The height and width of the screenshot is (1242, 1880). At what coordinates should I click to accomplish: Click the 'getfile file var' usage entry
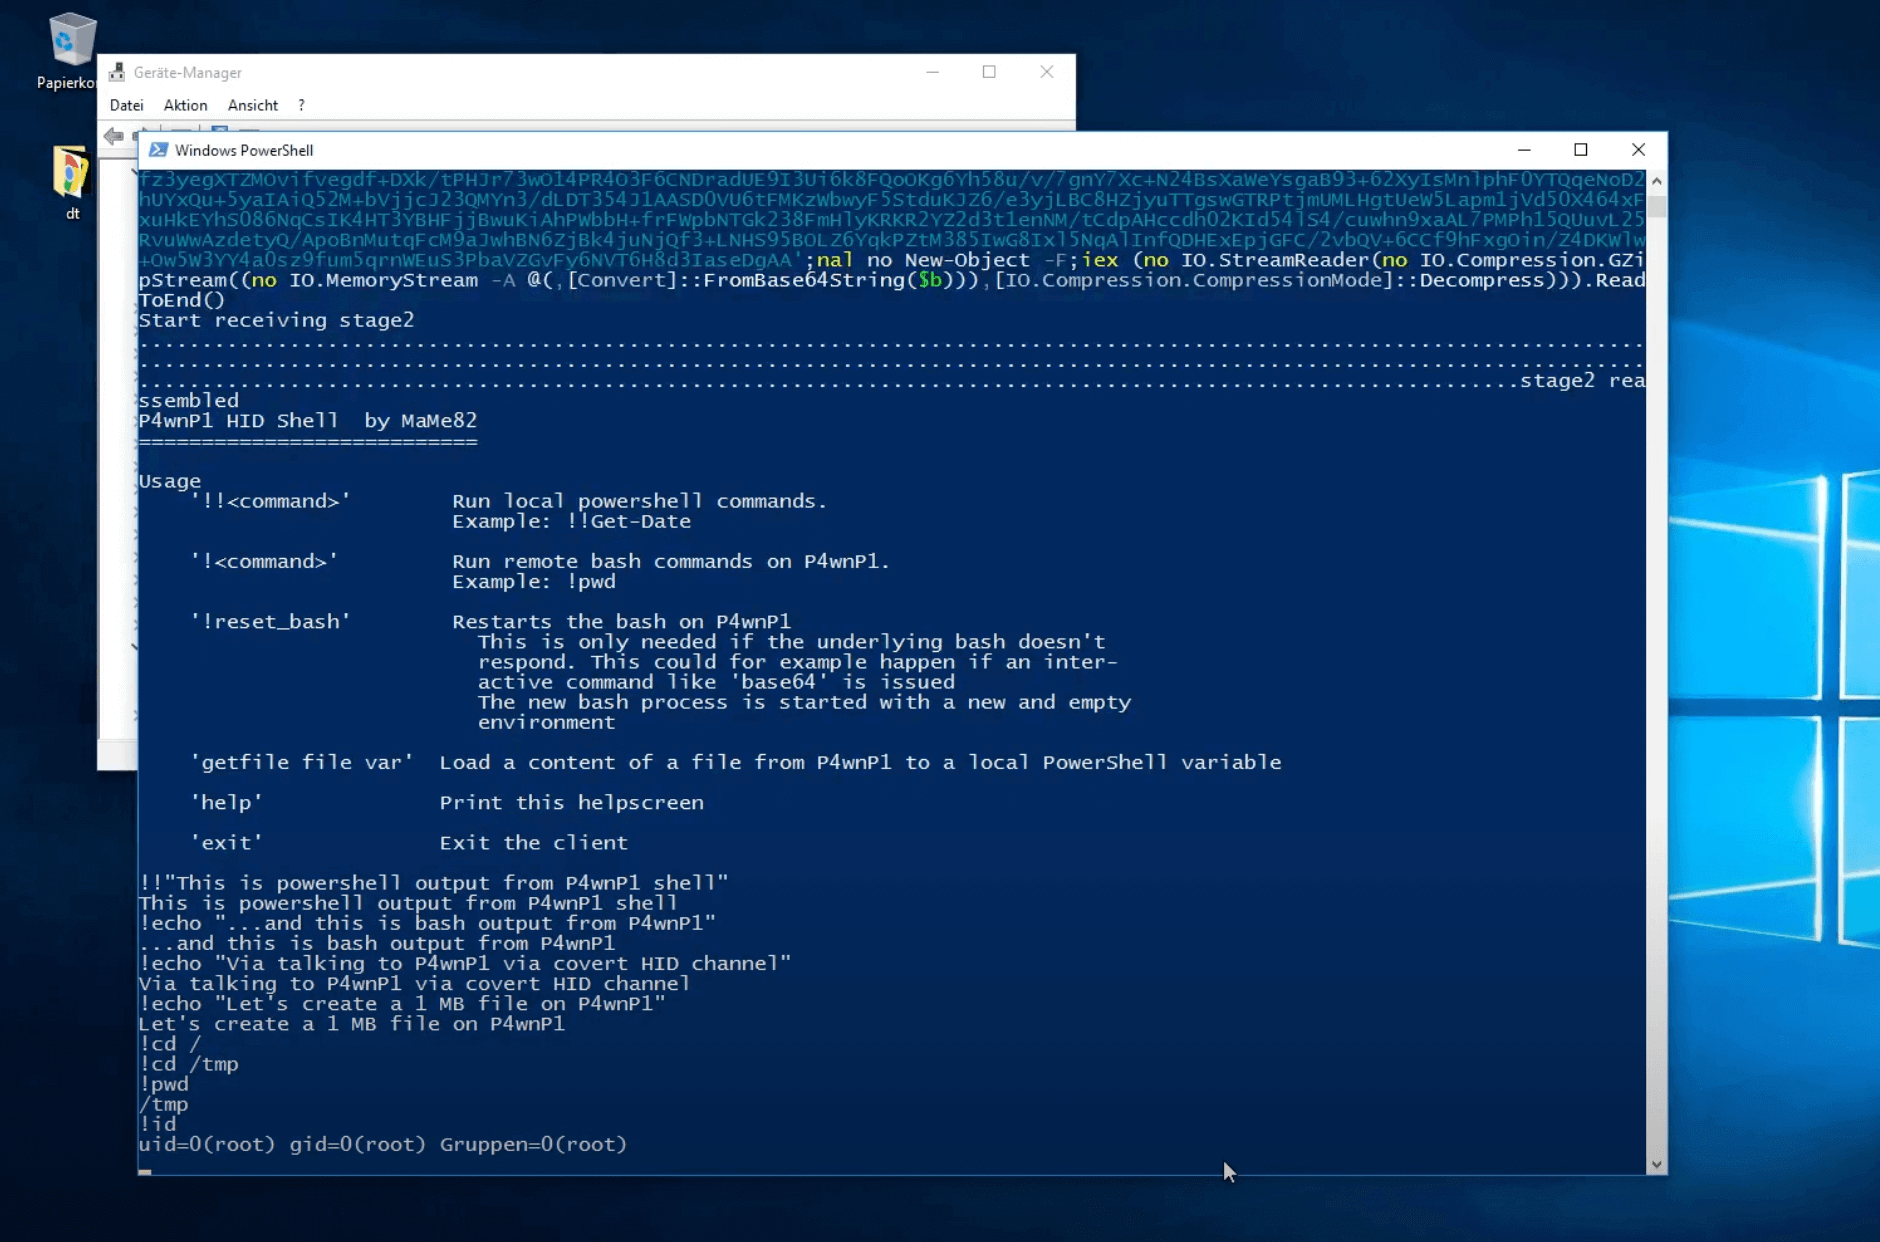pos(302,762)
